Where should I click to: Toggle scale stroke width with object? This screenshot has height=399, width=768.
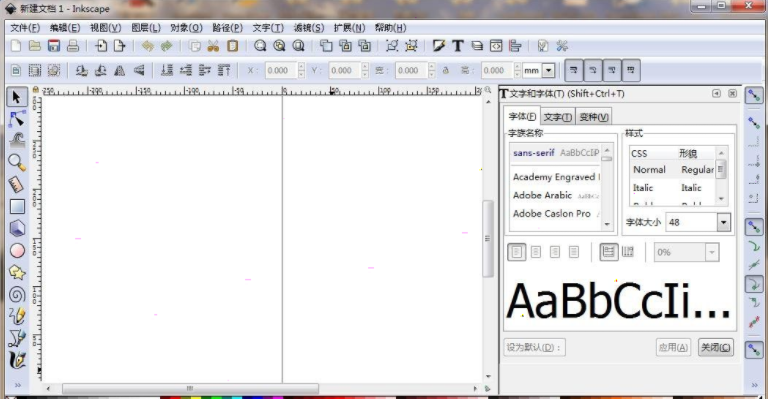[574, 70]
